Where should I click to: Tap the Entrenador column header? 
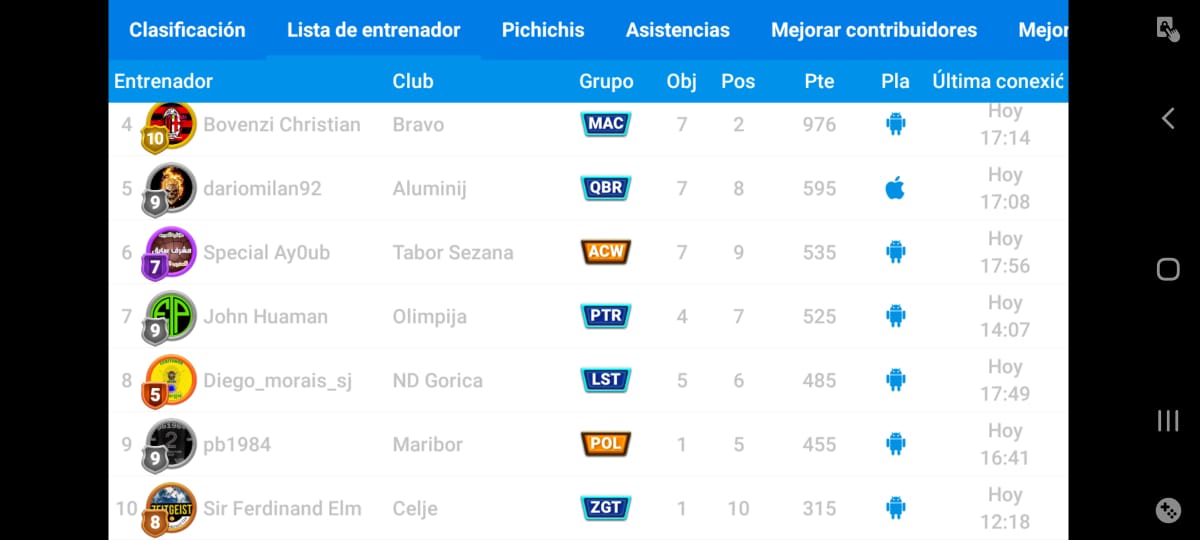(164, 82)
